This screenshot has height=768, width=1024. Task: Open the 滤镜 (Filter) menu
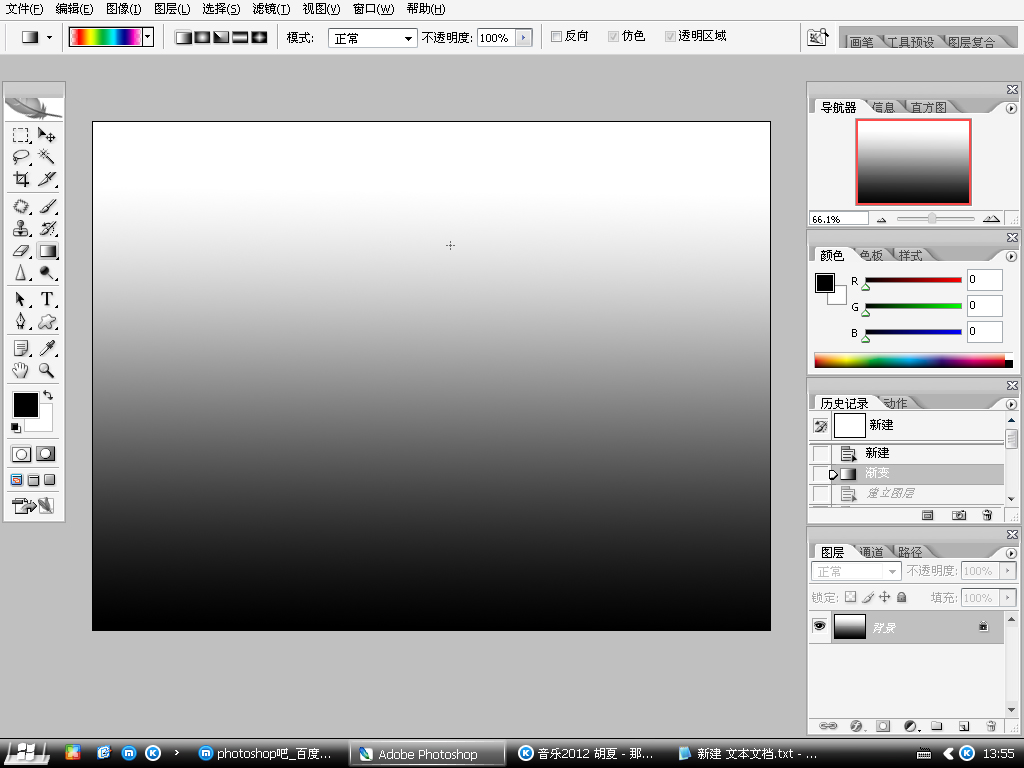[270, 9]
